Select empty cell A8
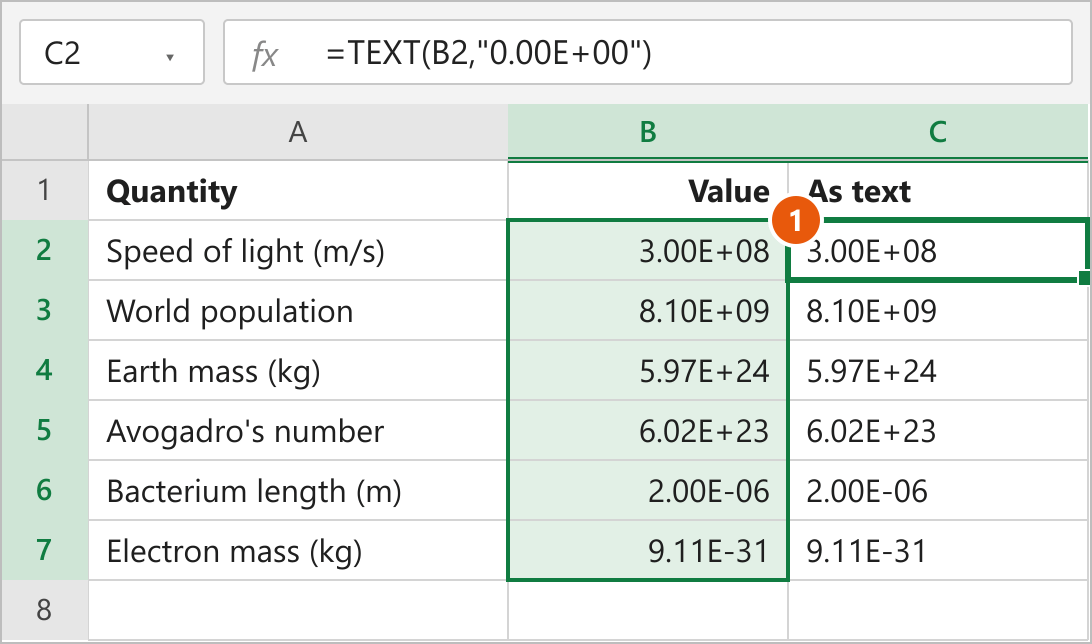This screenshot has height=644, width=1092. pos(298,610)
